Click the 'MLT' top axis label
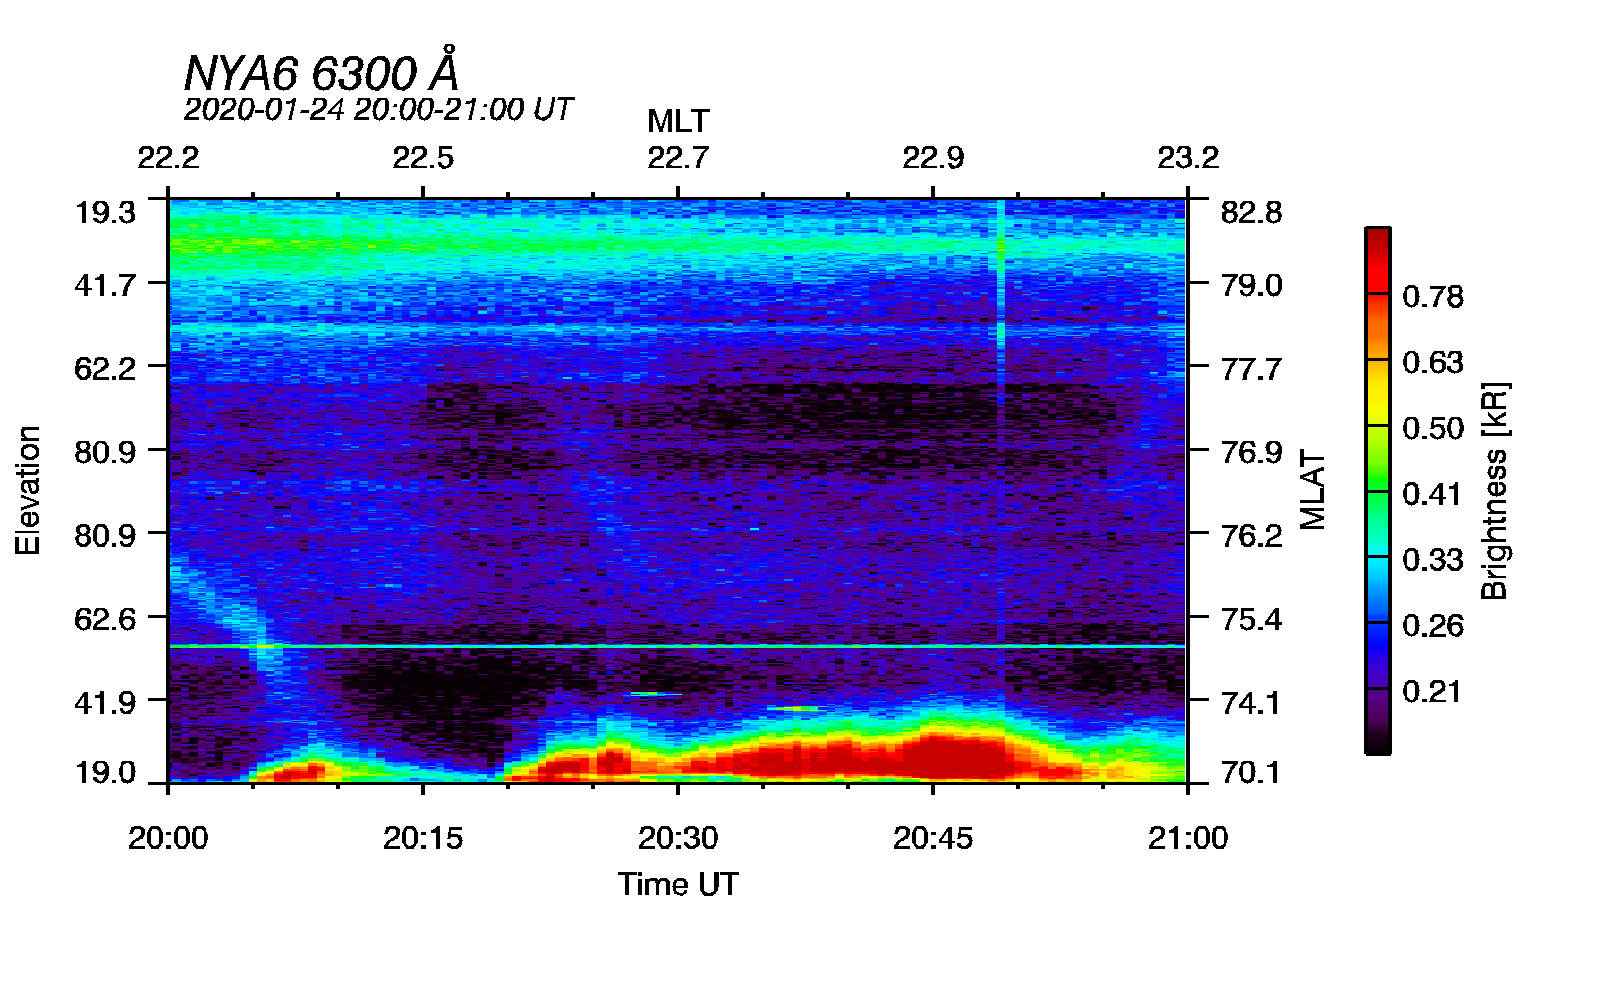This screenshot has height=1000, width=1600. (678, 121)
